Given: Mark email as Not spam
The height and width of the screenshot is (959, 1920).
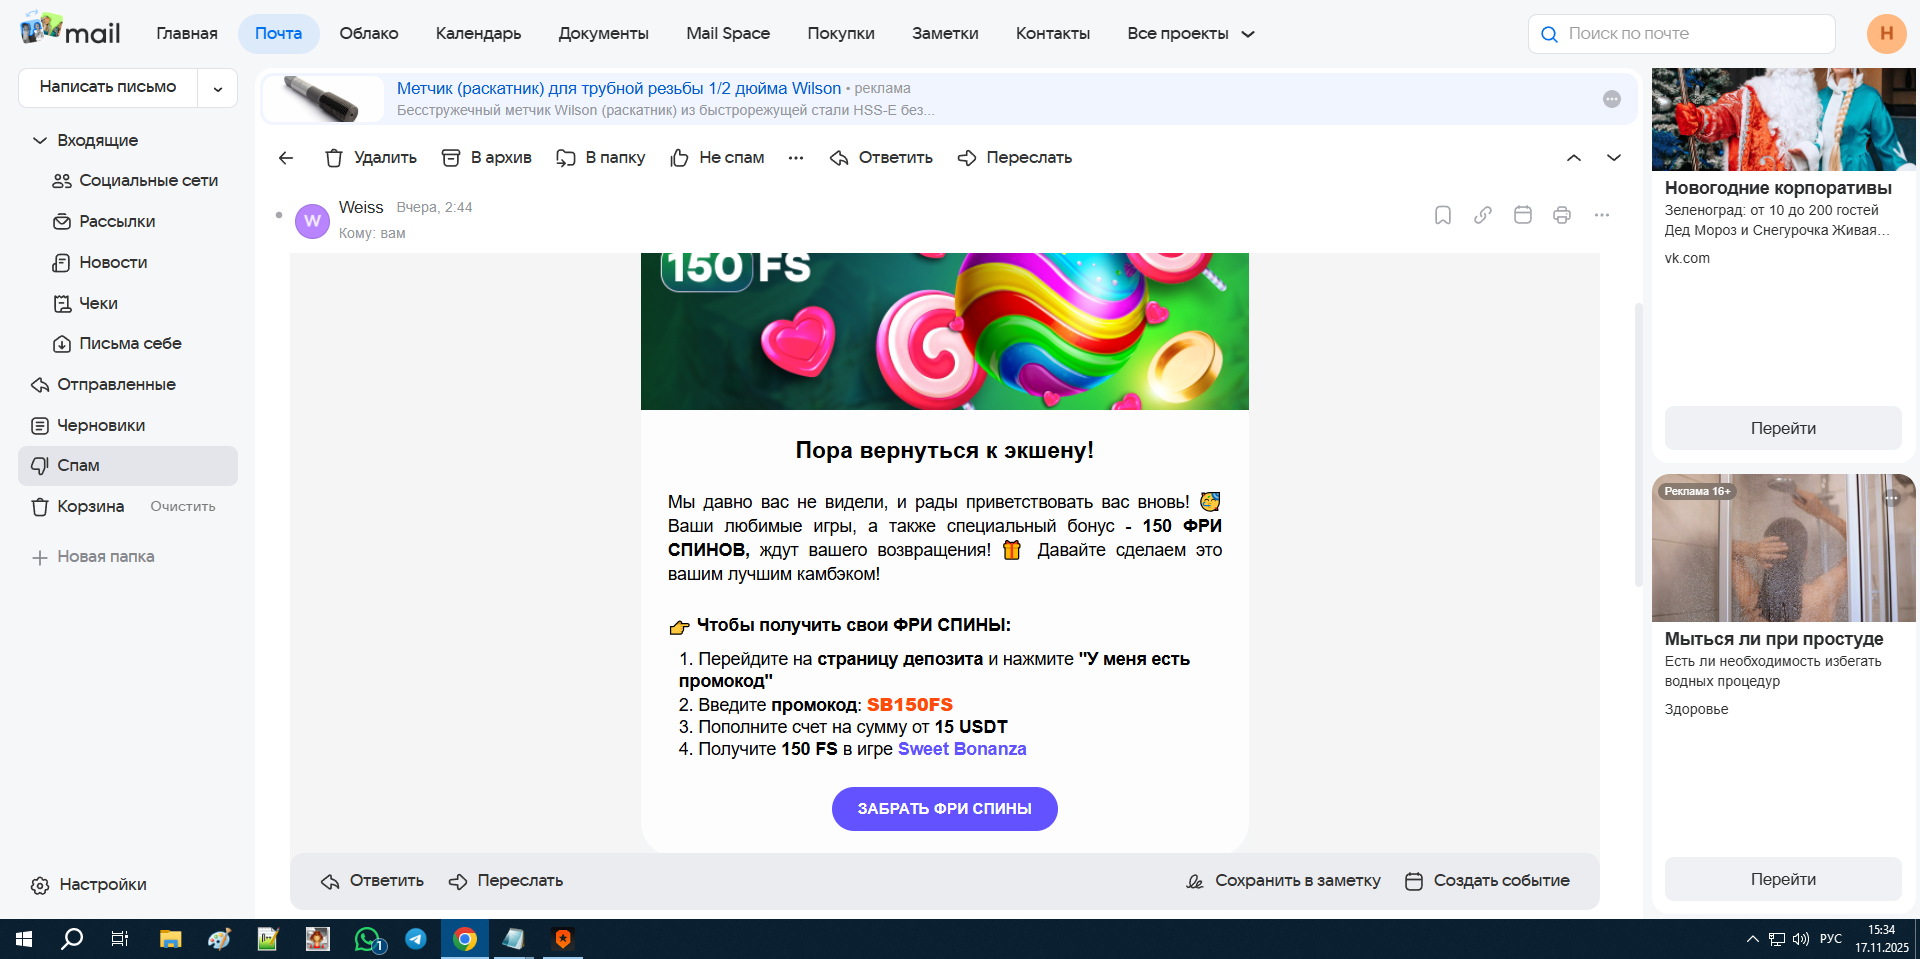Looking at the screenshot, I should (x=717, y=158).
